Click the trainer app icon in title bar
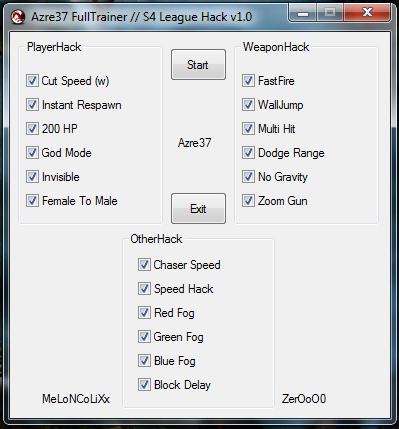Viewport: 399px width, 429px height. 18,17
